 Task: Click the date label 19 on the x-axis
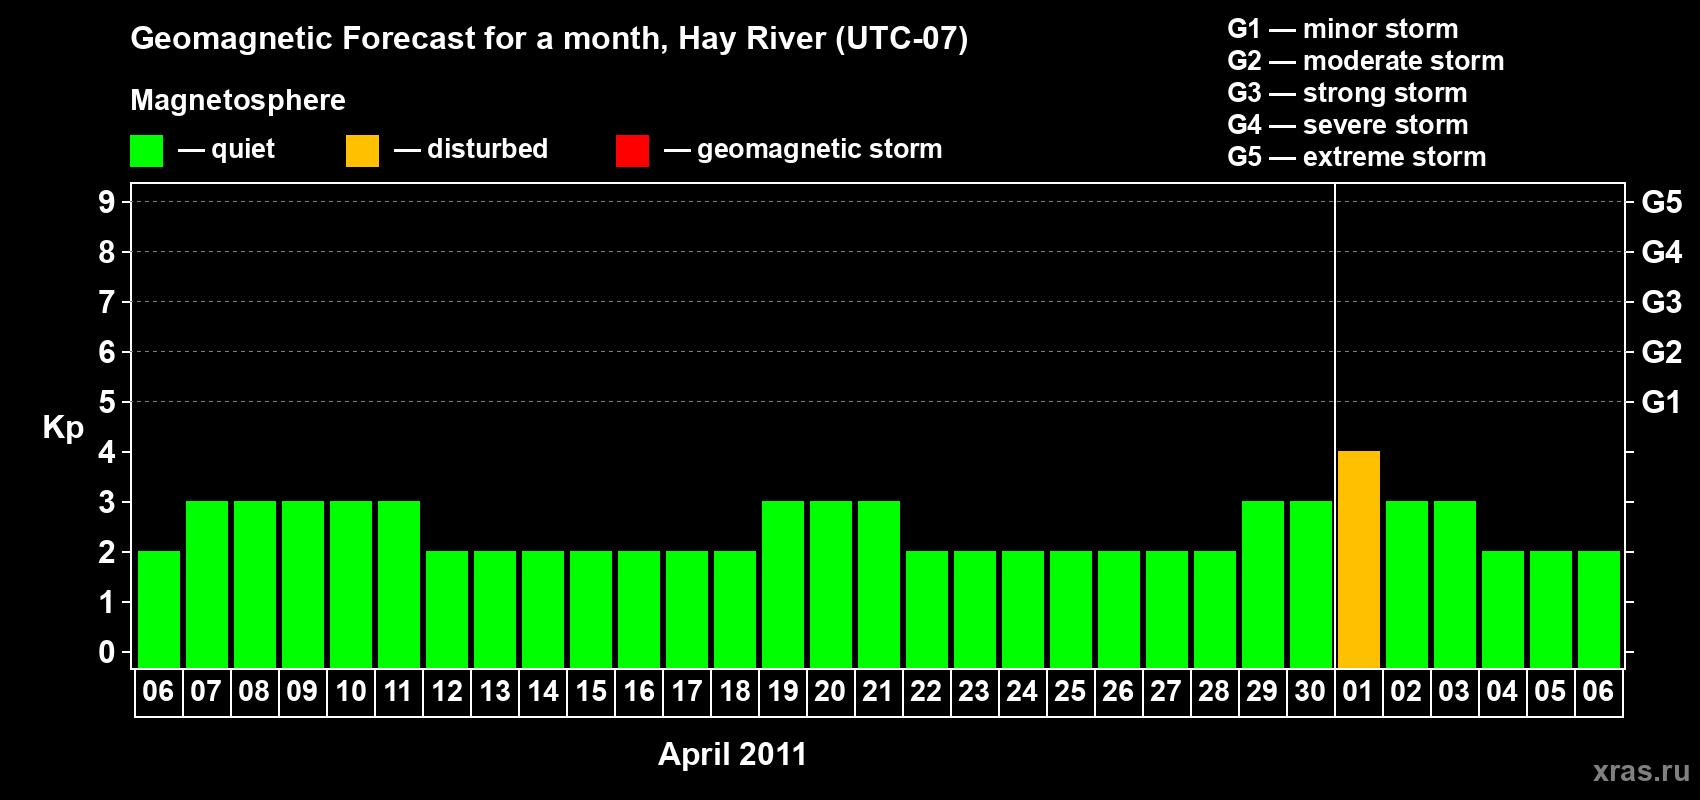782,691
